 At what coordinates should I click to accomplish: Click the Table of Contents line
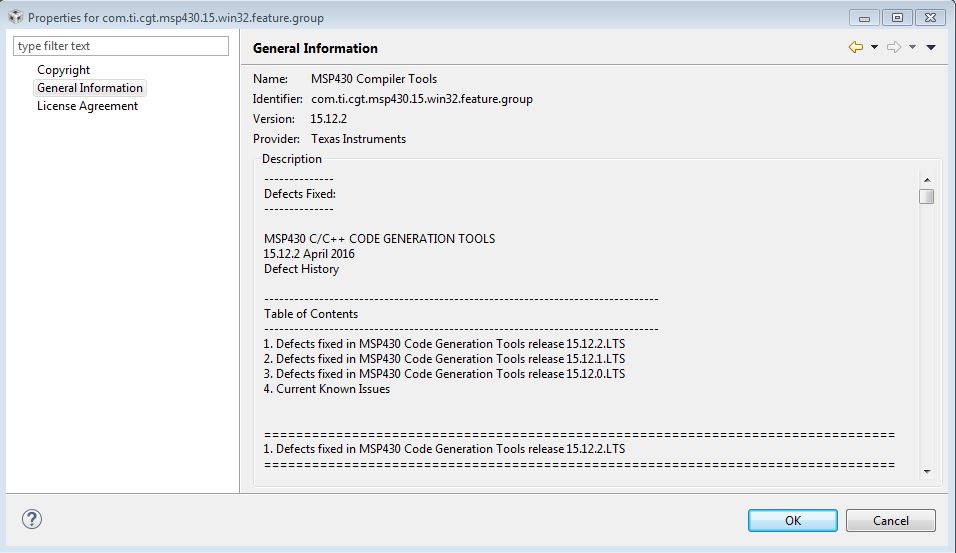pyautogui.click(x=311, y=313)
